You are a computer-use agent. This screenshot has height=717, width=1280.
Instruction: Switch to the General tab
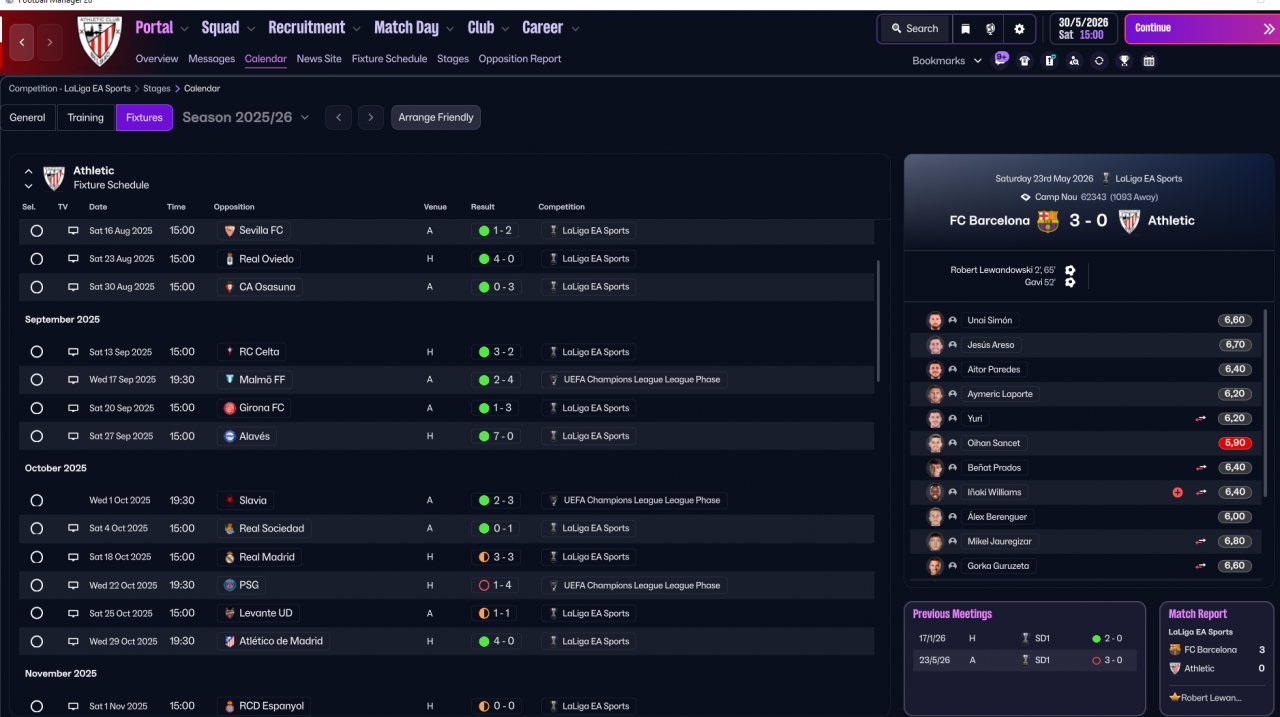[x=28, y=117]
